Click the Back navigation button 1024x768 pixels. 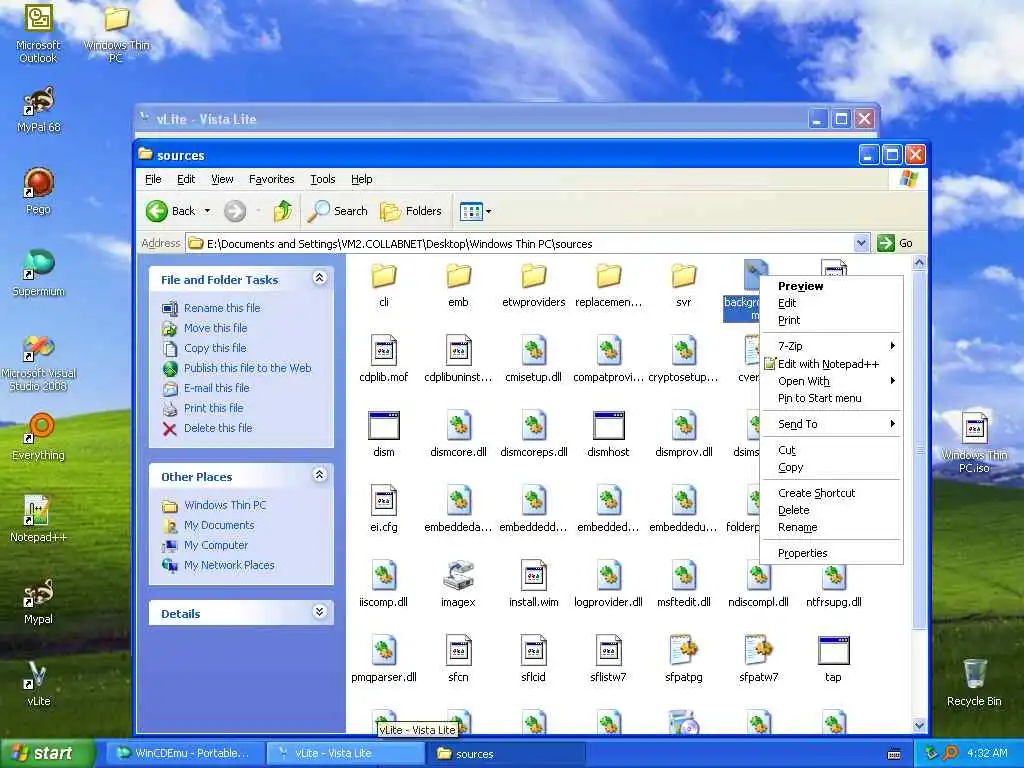[171, 211]
